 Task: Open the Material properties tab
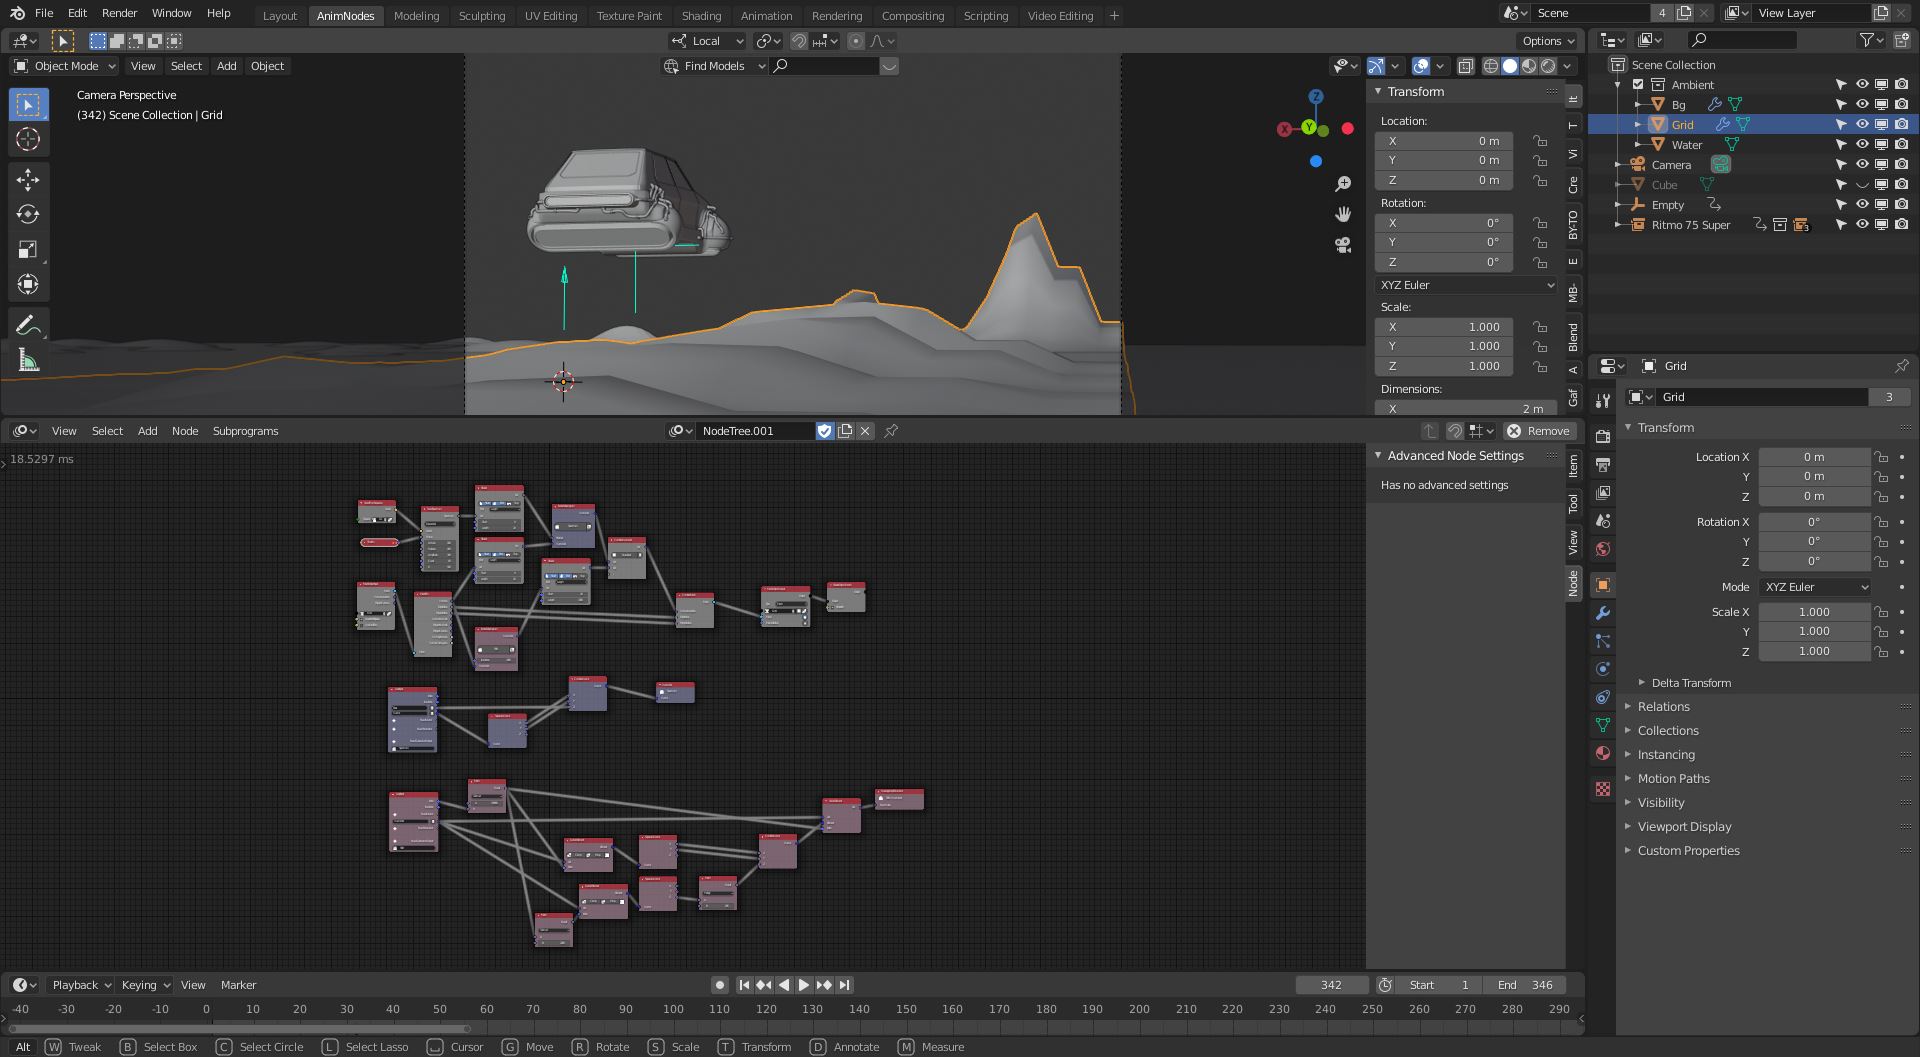(x=1603, y=753)
